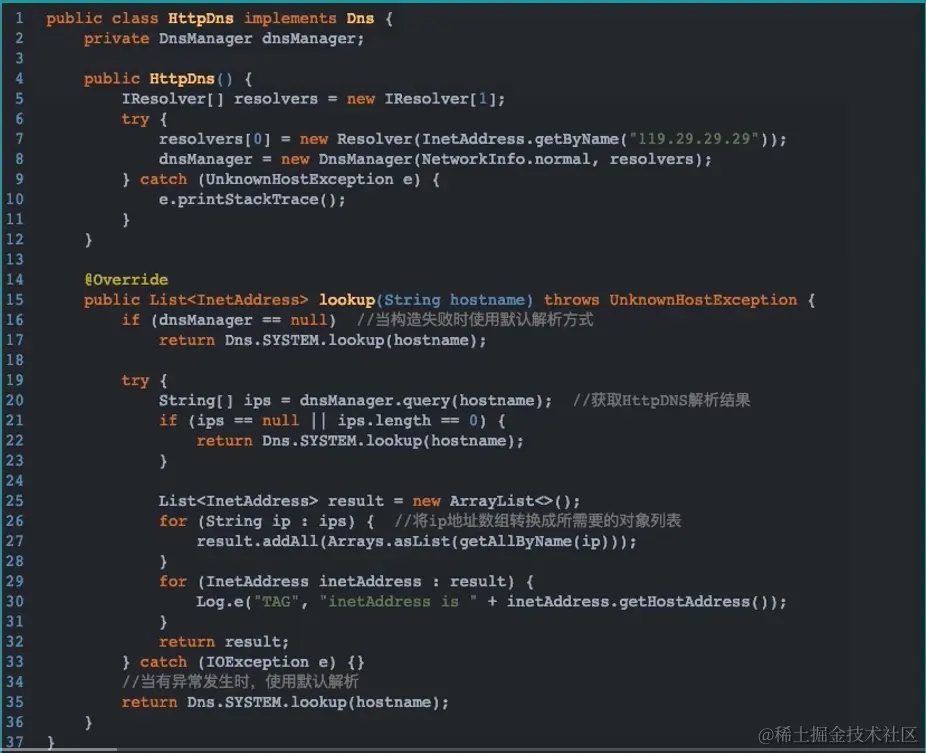The height and width of the screenshot is (753, 926).
Task: Click 'throws UnknownHostException' on line 15
Action: 670,300
